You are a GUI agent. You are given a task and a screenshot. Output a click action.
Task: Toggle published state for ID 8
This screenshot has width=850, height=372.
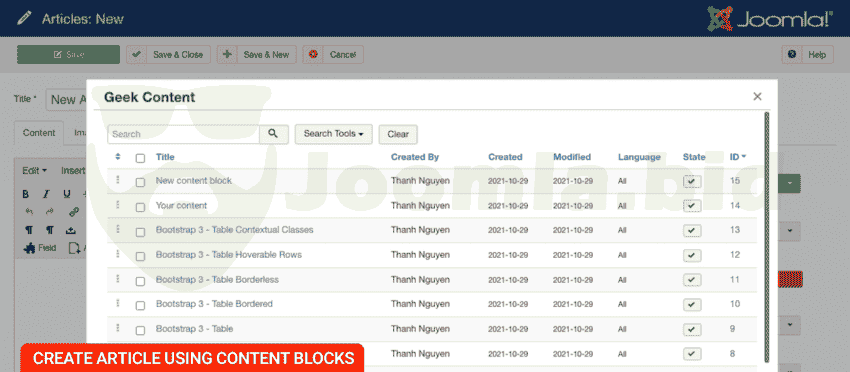(x=692, y=354)
